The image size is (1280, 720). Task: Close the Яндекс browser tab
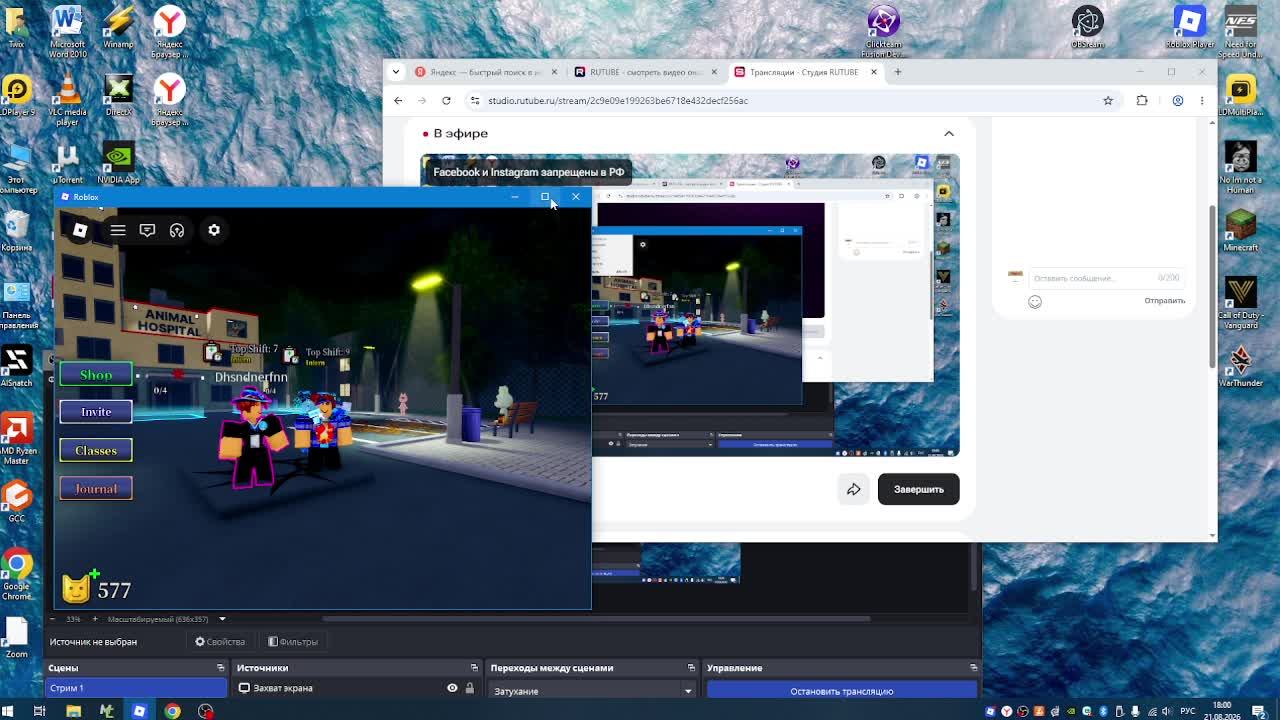553,72
